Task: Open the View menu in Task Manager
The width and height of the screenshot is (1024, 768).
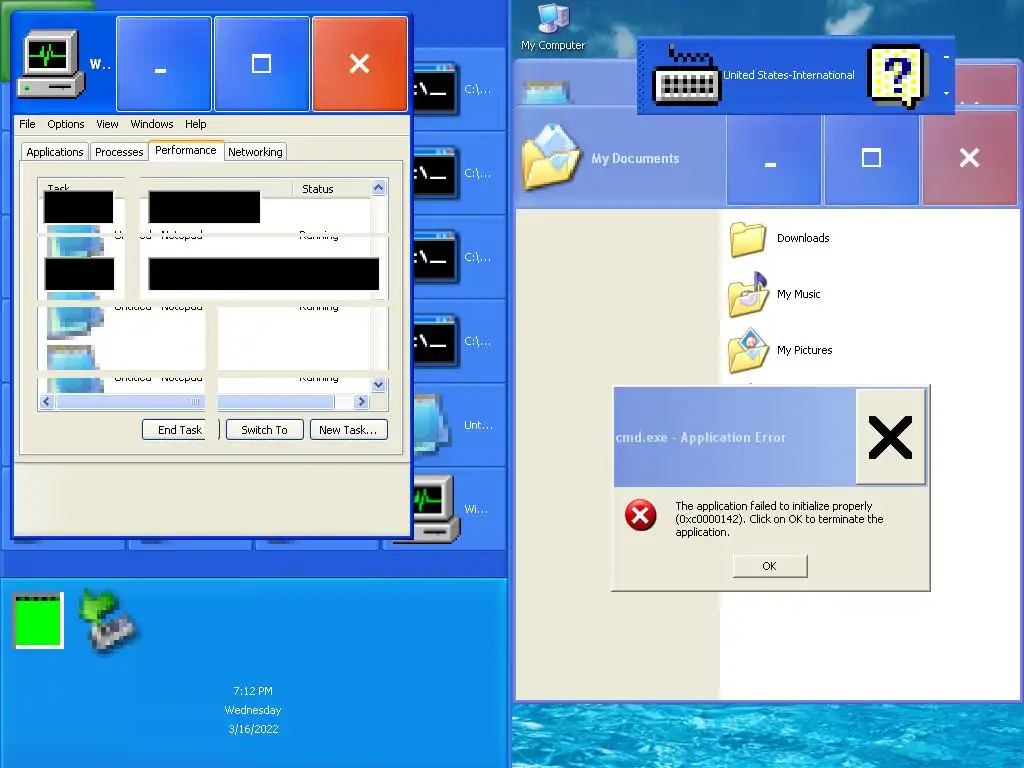Action: 107,124
